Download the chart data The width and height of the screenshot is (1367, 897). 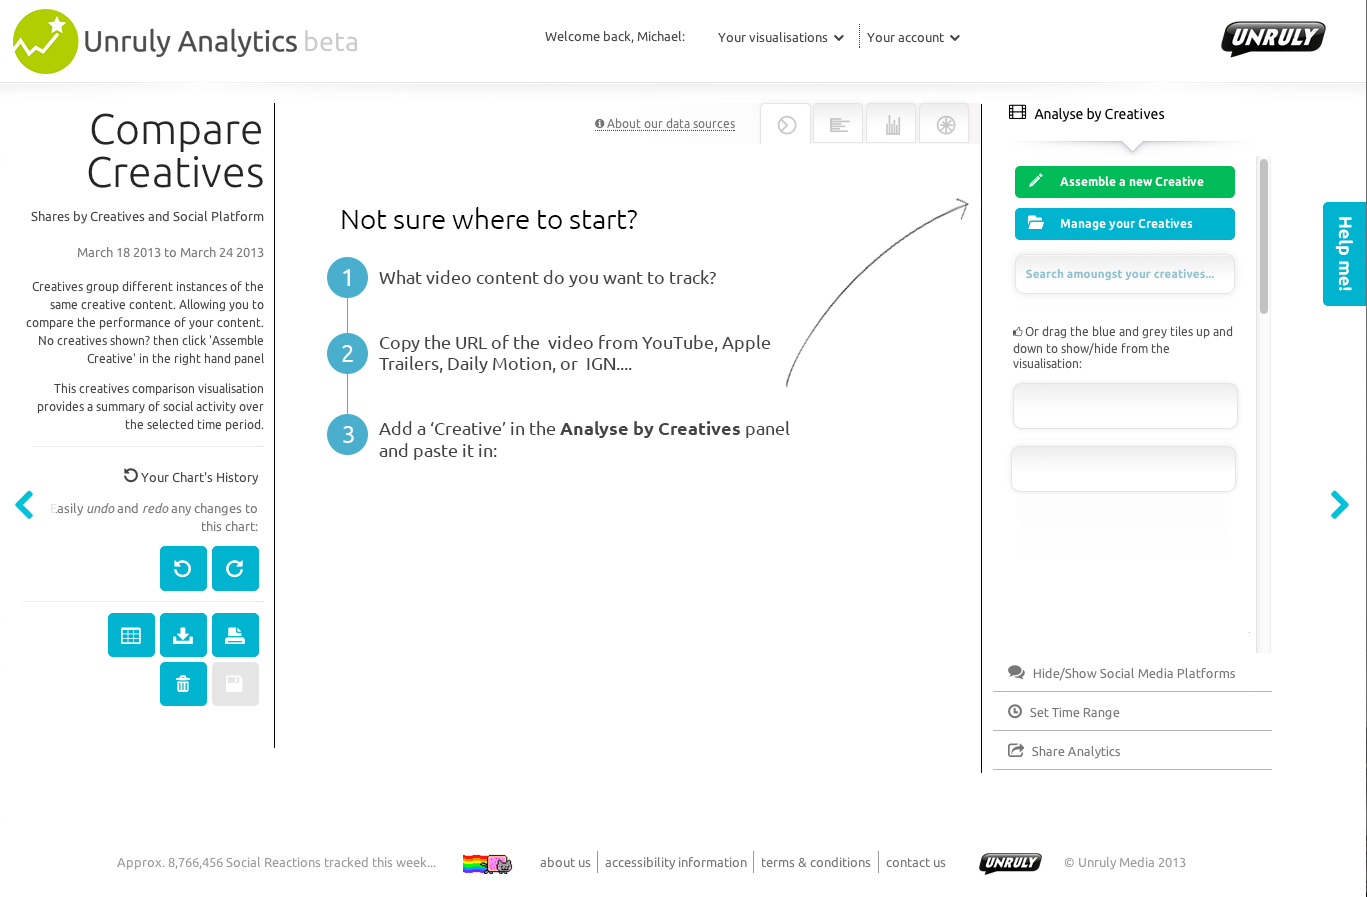(x=183, y=635)
